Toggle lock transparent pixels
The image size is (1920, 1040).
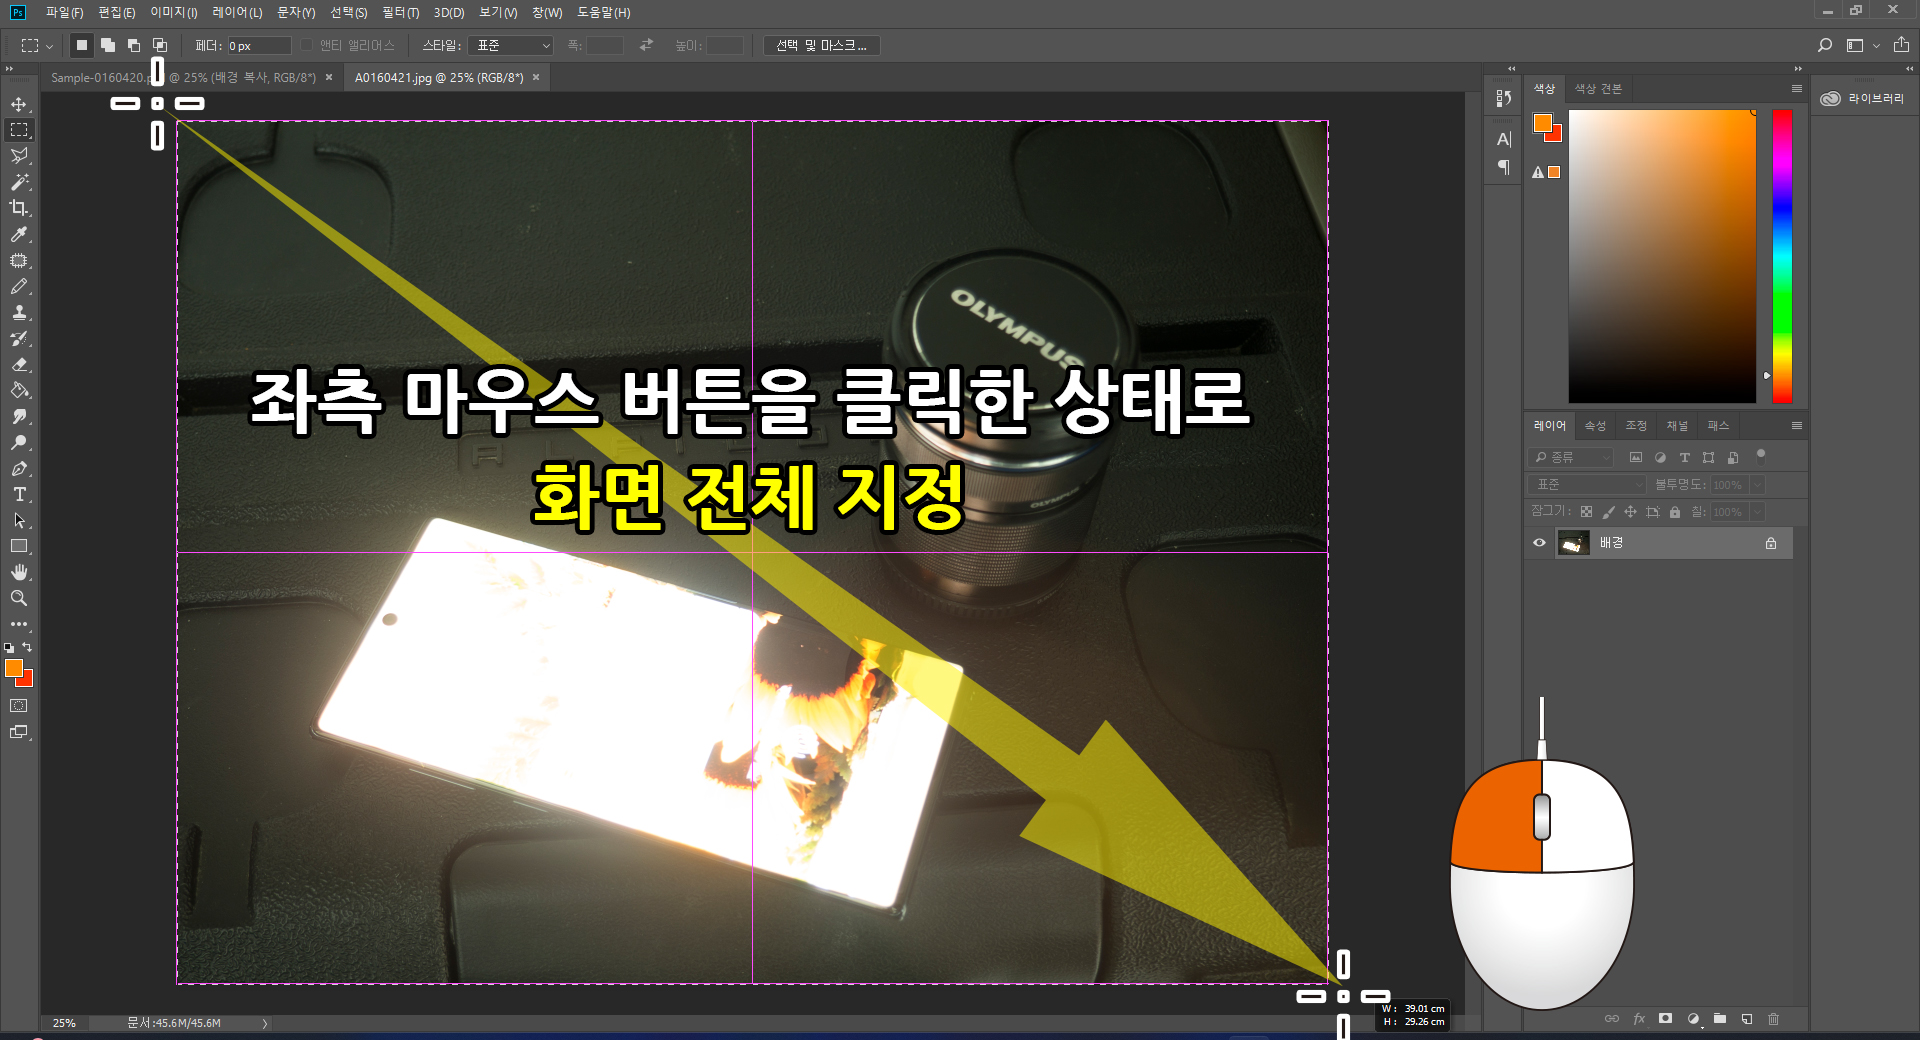[x=1586, y=512]
